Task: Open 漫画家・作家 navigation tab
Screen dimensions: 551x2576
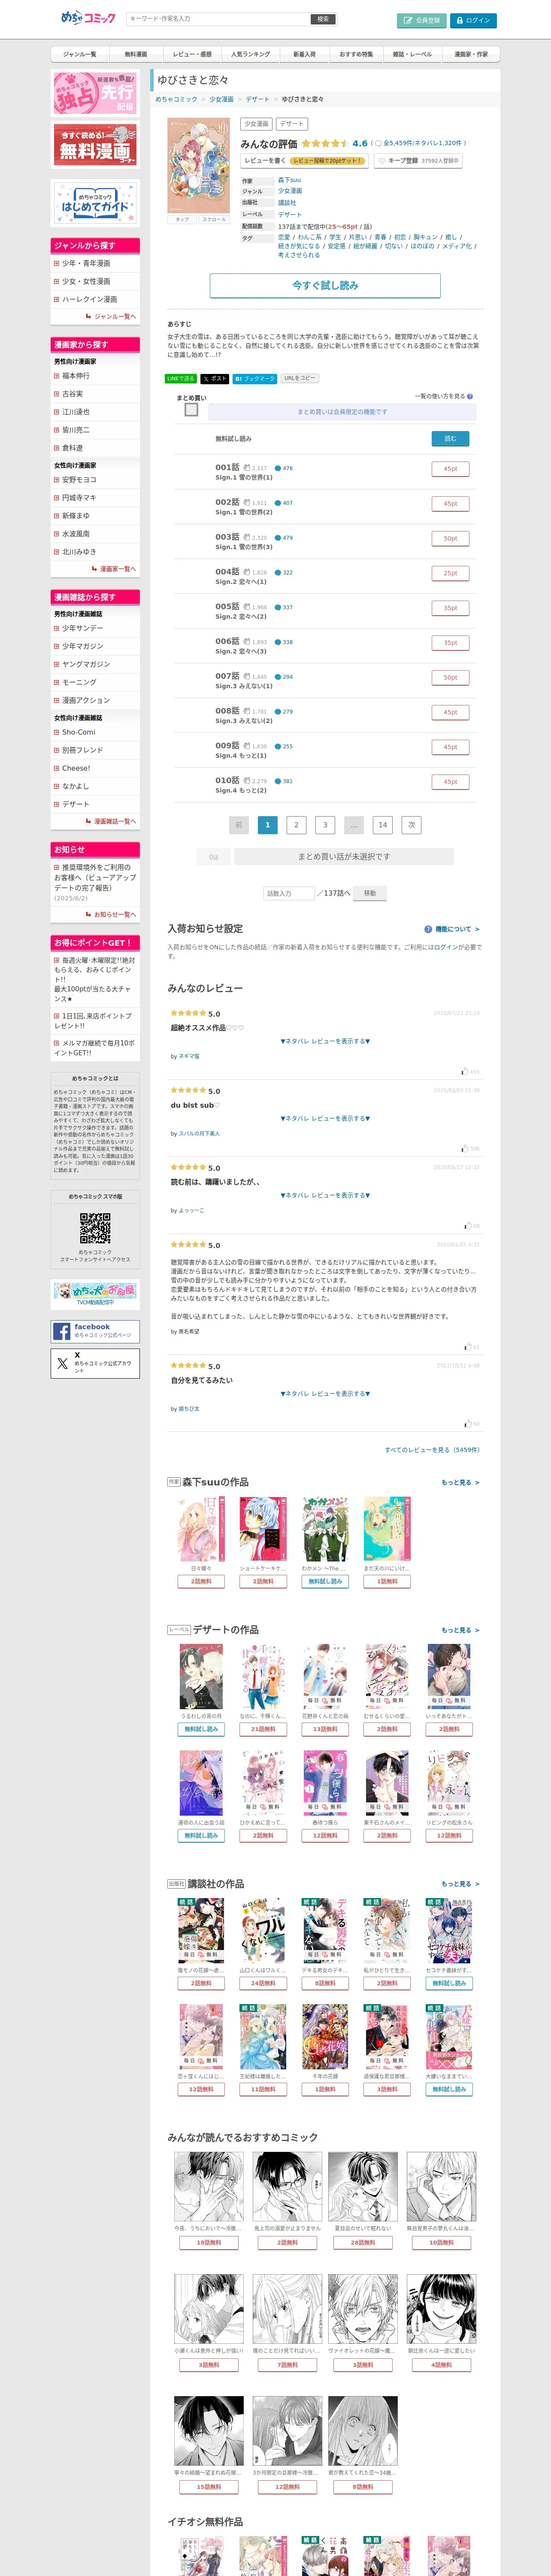Action: coord(471,54)
